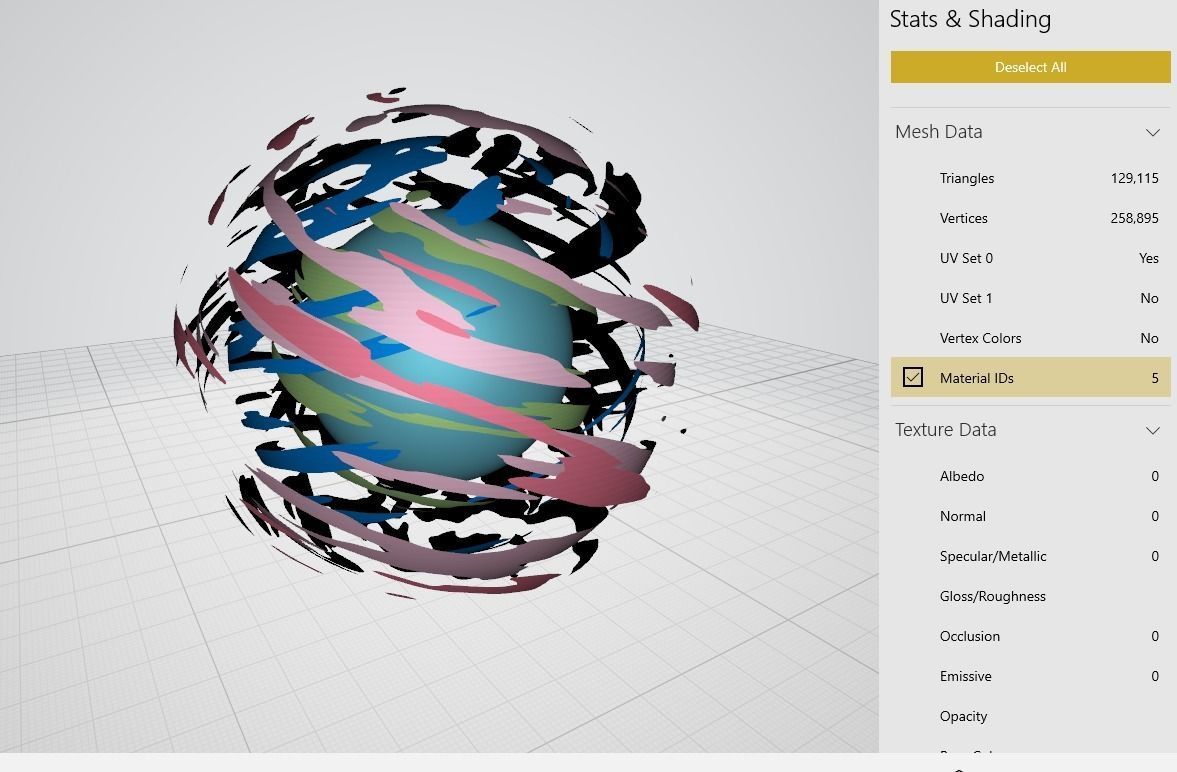Select the Triangles row
The image size is (1177, 772).
coord(1030,178)
